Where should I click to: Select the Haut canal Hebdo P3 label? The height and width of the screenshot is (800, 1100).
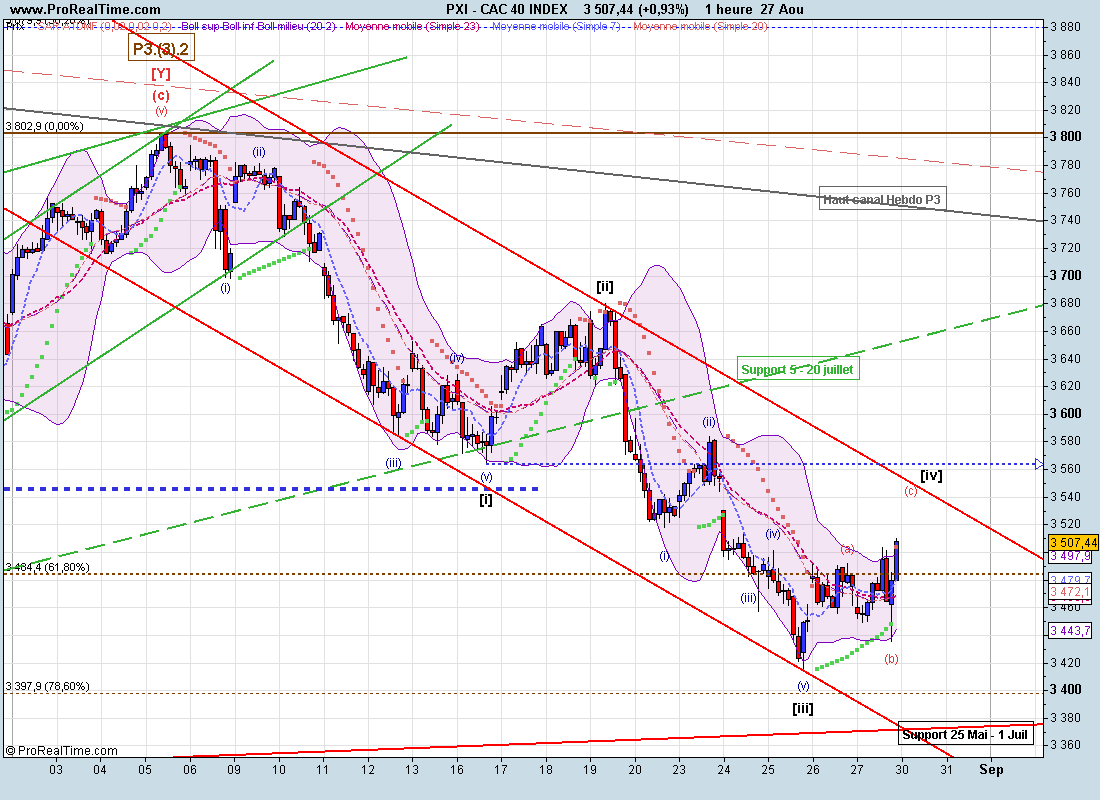pyautogui.click(x=881, y=199)
